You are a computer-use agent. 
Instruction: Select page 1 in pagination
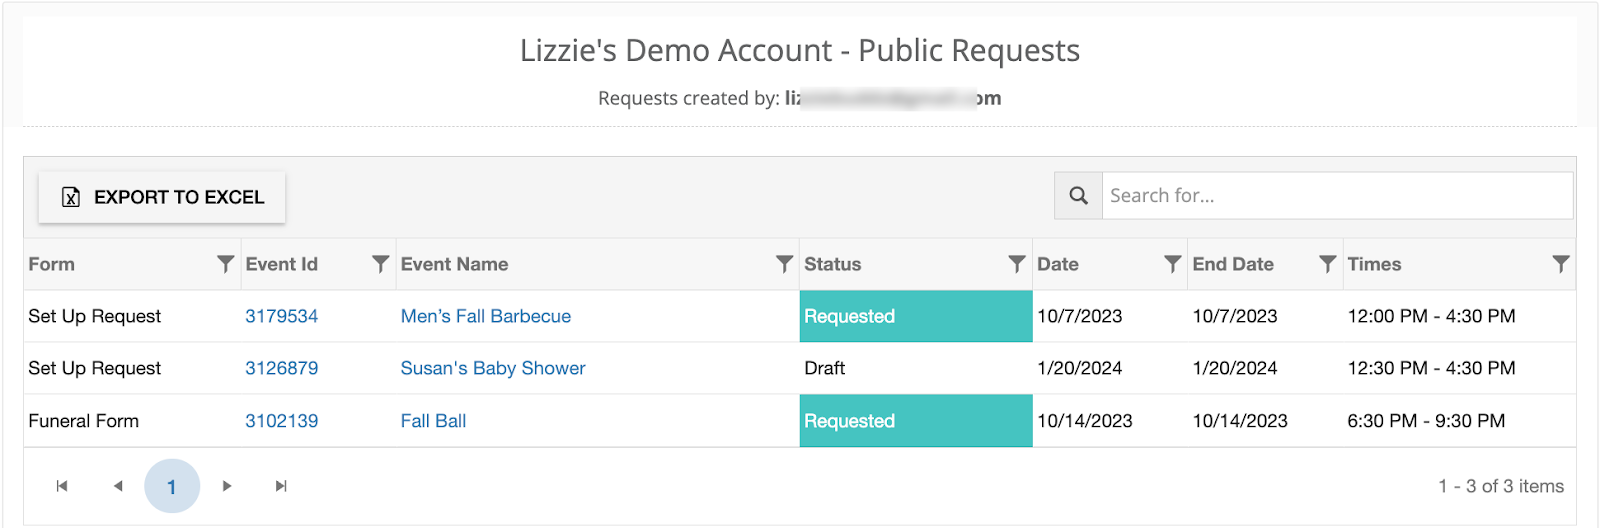click(x=172, y=486)
